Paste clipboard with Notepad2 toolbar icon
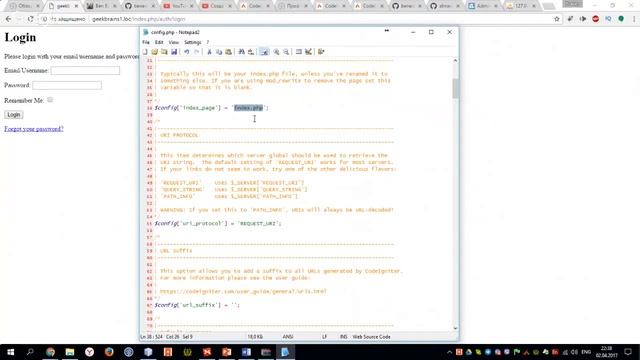640x360 pixels. (229, 52)
